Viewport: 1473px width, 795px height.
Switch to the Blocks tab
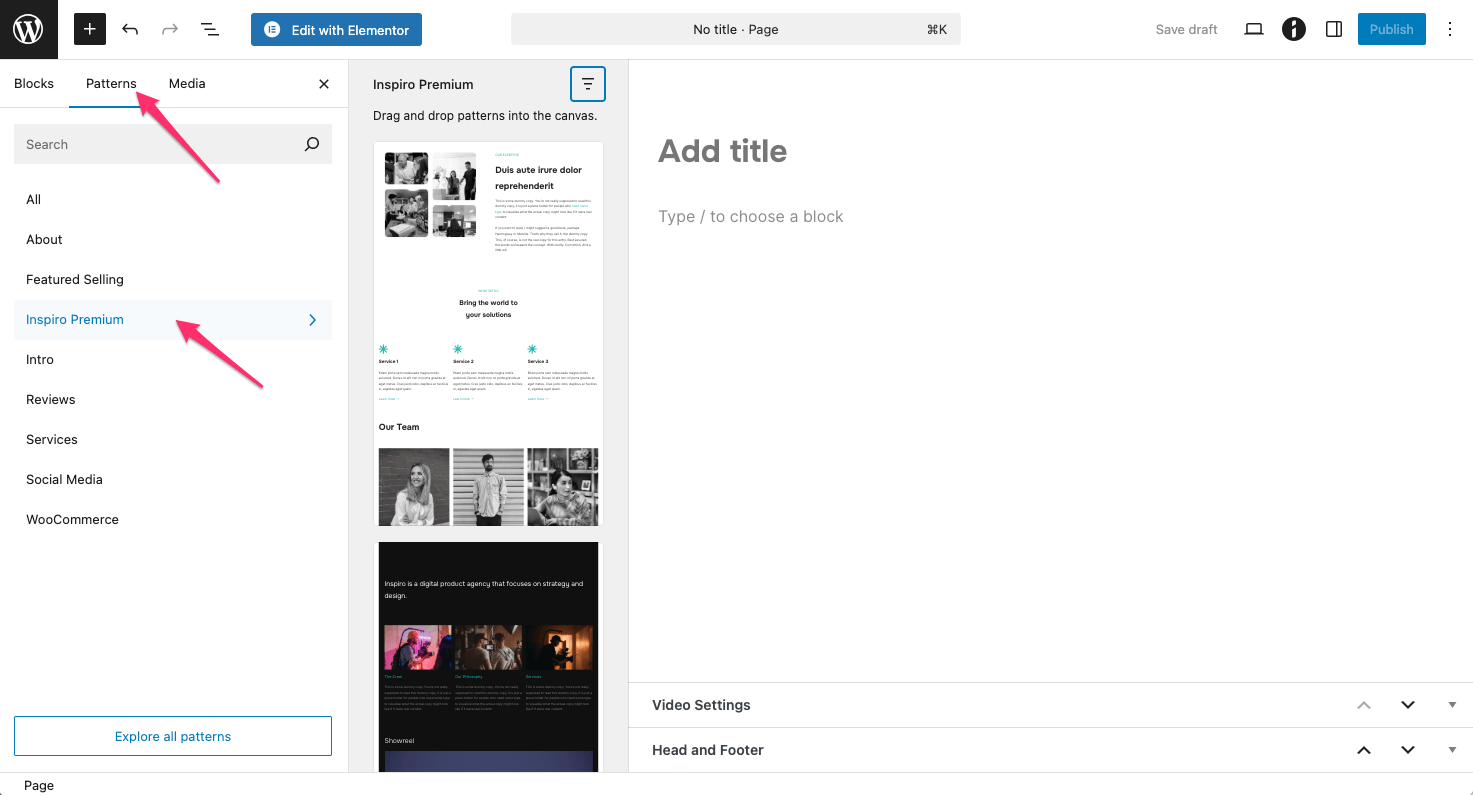[x=34, y=84]
